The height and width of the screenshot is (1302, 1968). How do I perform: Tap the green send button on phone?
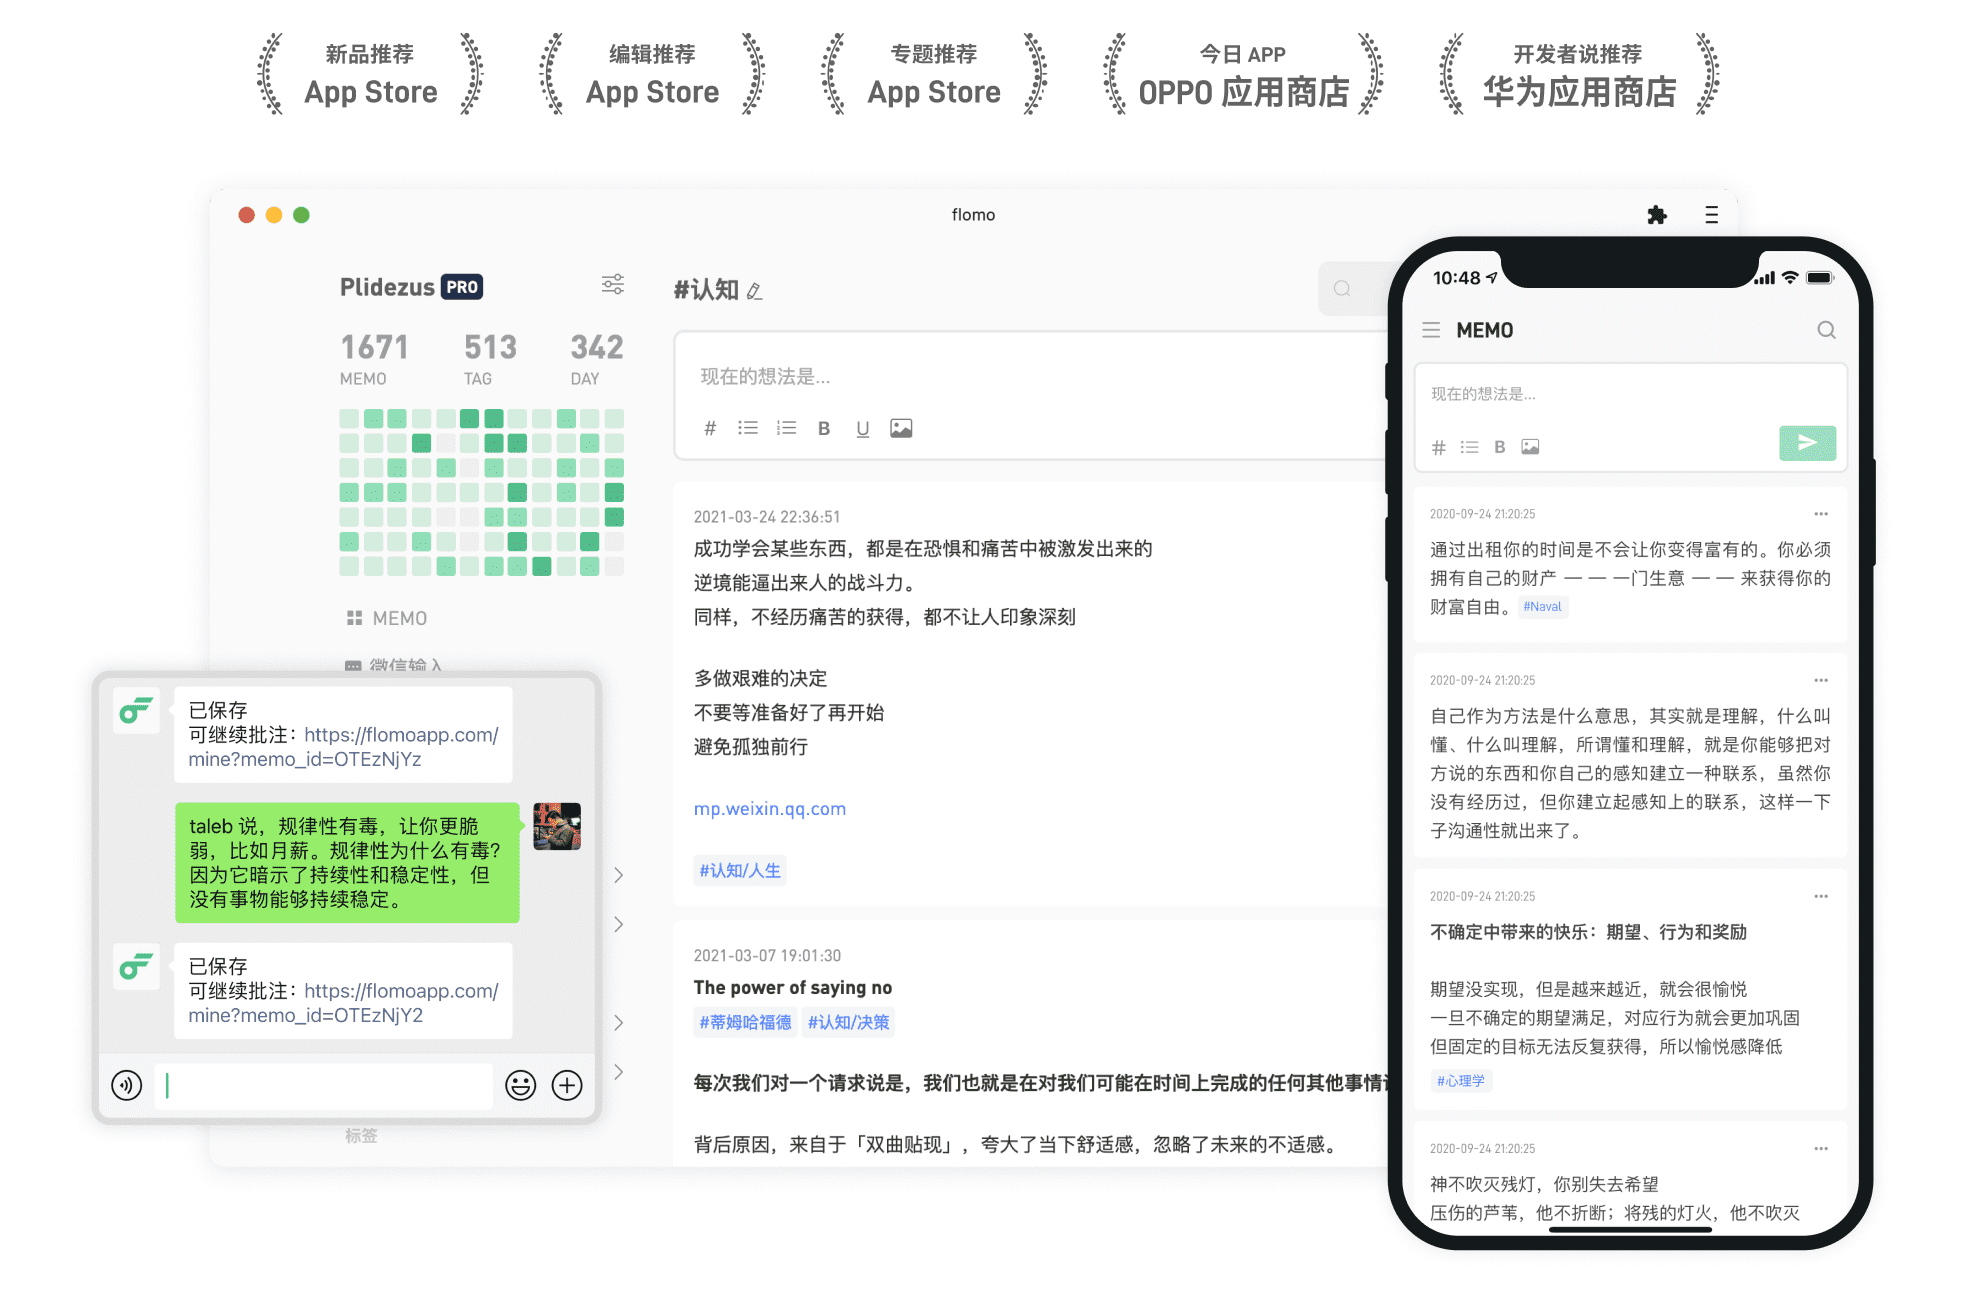click(1806, 443)
